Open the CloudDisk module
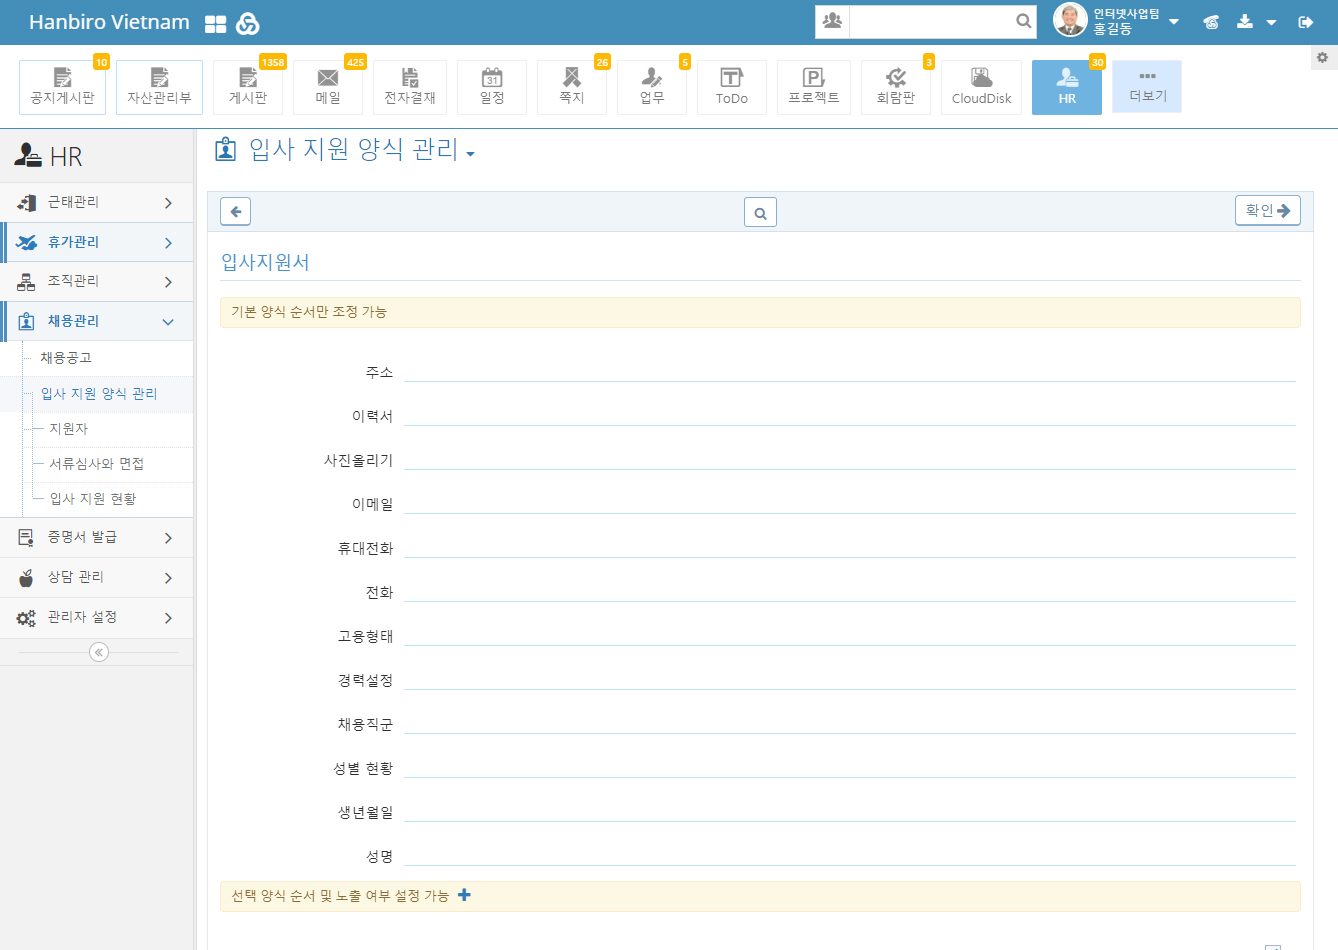Screen dimensions: 1338x950 [981, 87]
